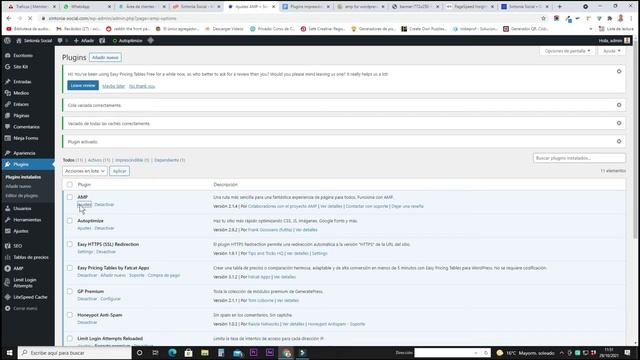The height and width of the screenshot is (360, 640).
Task: Click the Tablas de precios icon in sidebar
Action: 8,257
